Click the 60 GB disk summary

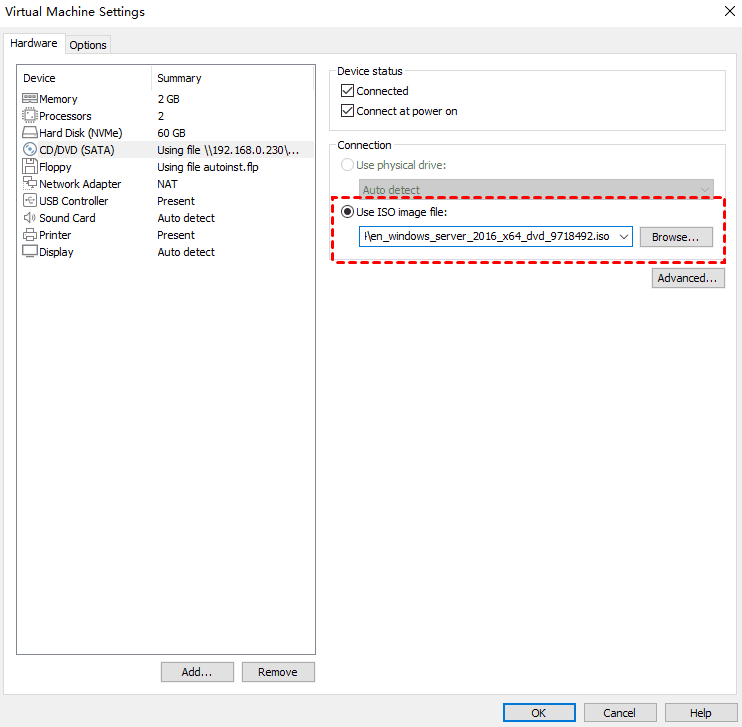(x=171, y=133)
